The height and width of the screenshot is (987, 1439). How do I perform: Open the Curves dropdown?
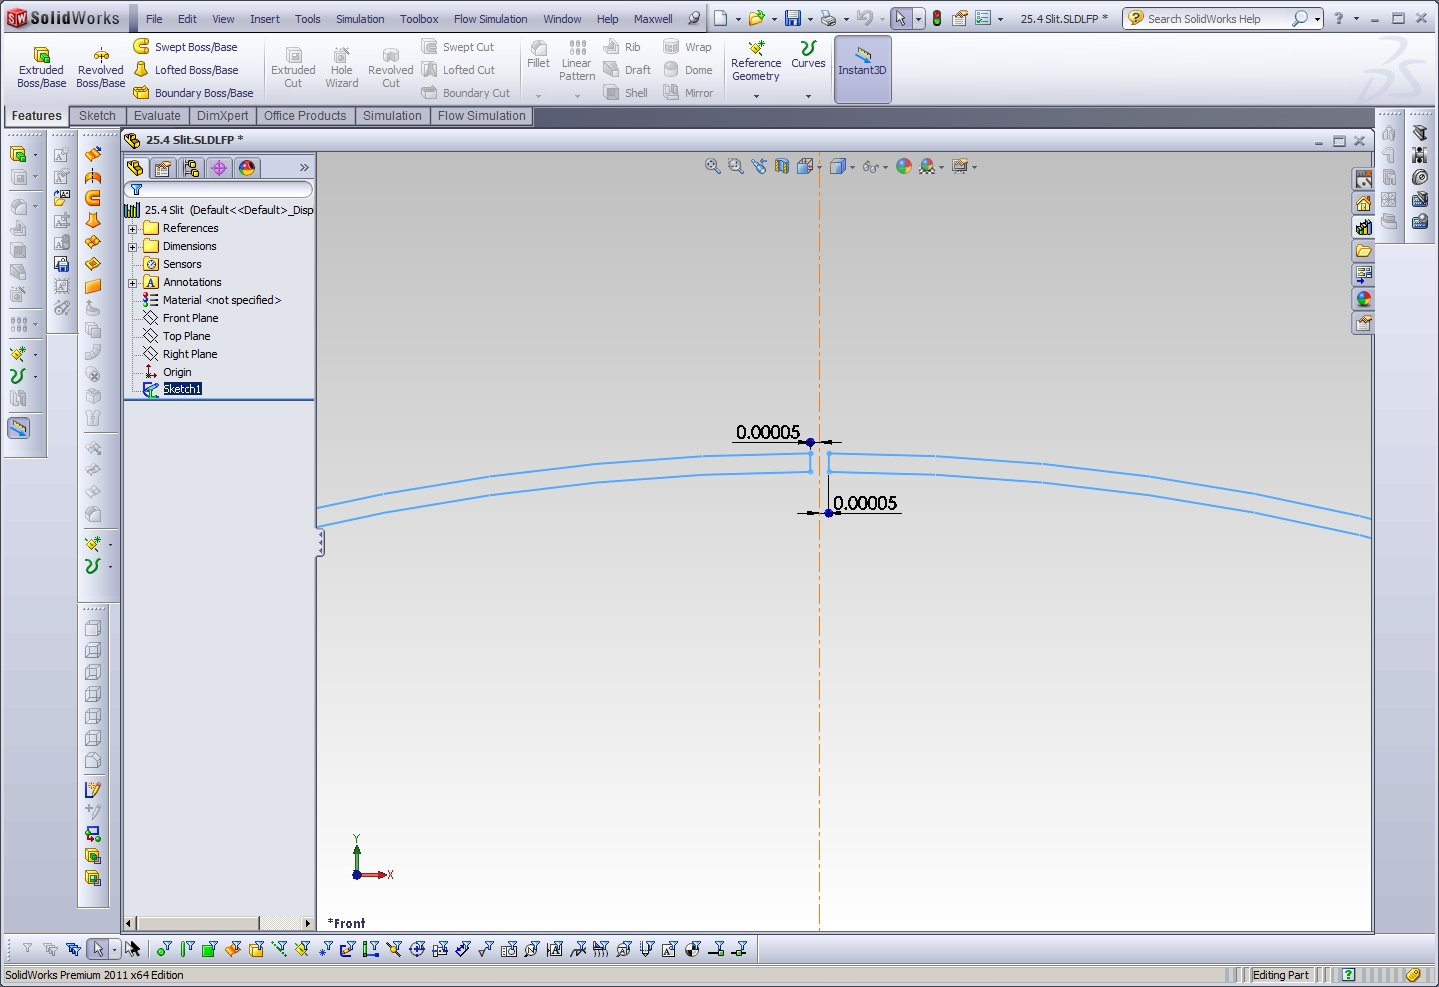coord(808,96)
